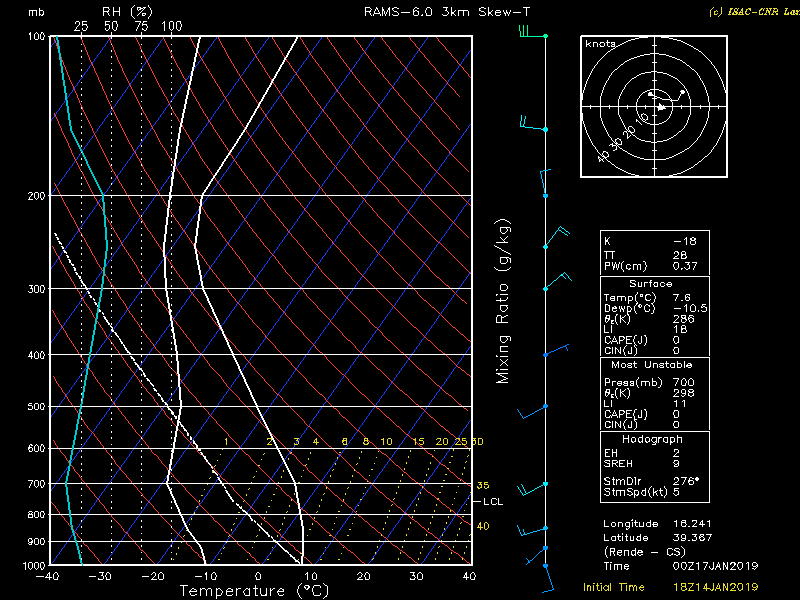This screenshot has height=600, width=800.
Task: Click the '(c) ISAC-CNR' copyright text
Action: click(745, 12)
